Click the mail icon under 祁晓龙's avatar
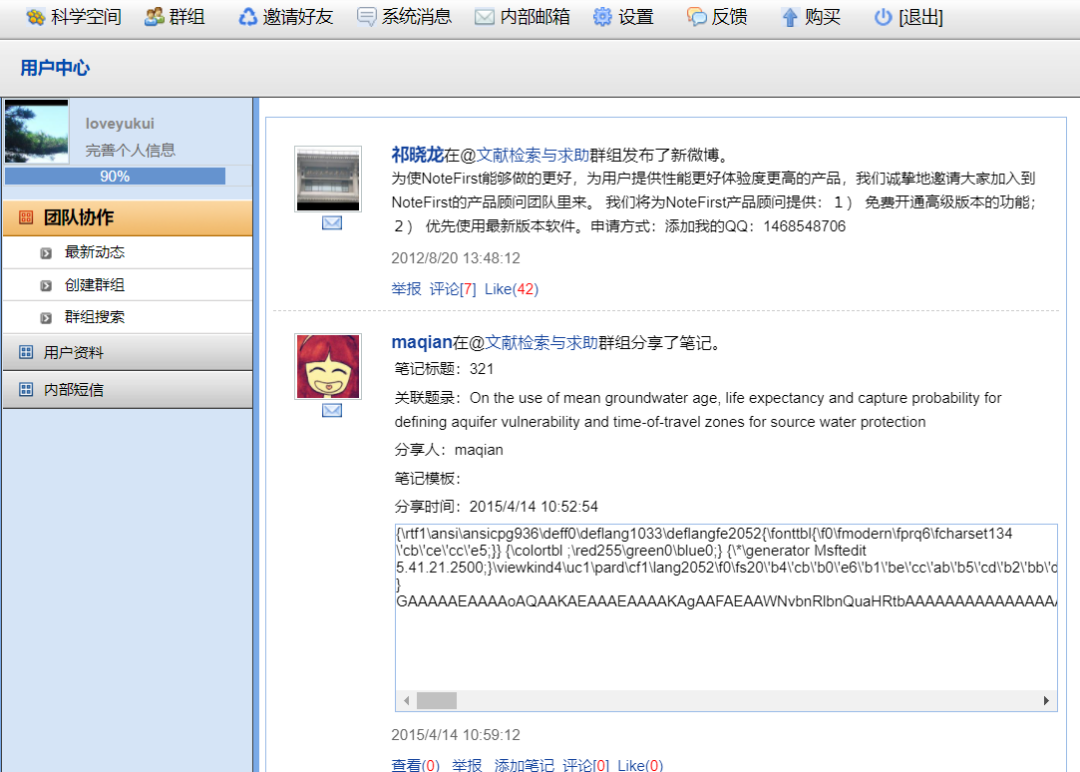1080x772 pixels. (x=332, y=222)
